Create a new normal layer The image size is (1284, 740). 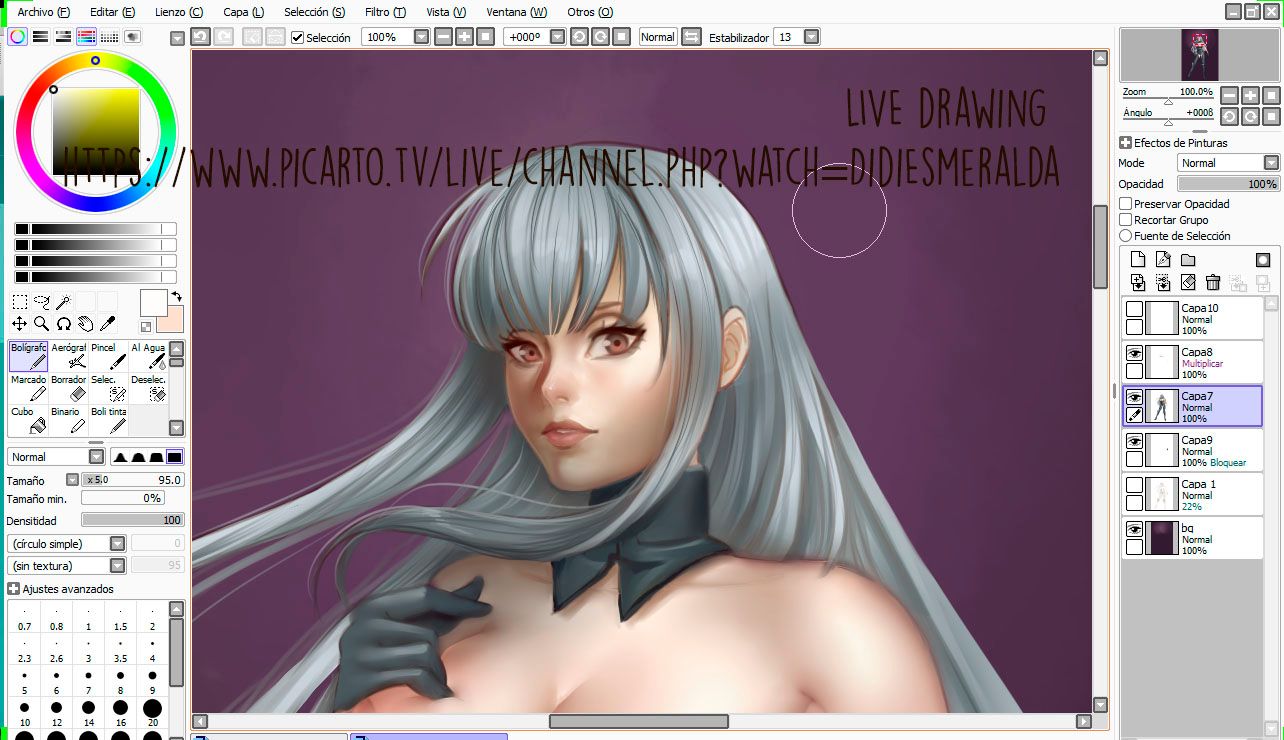1138,260
